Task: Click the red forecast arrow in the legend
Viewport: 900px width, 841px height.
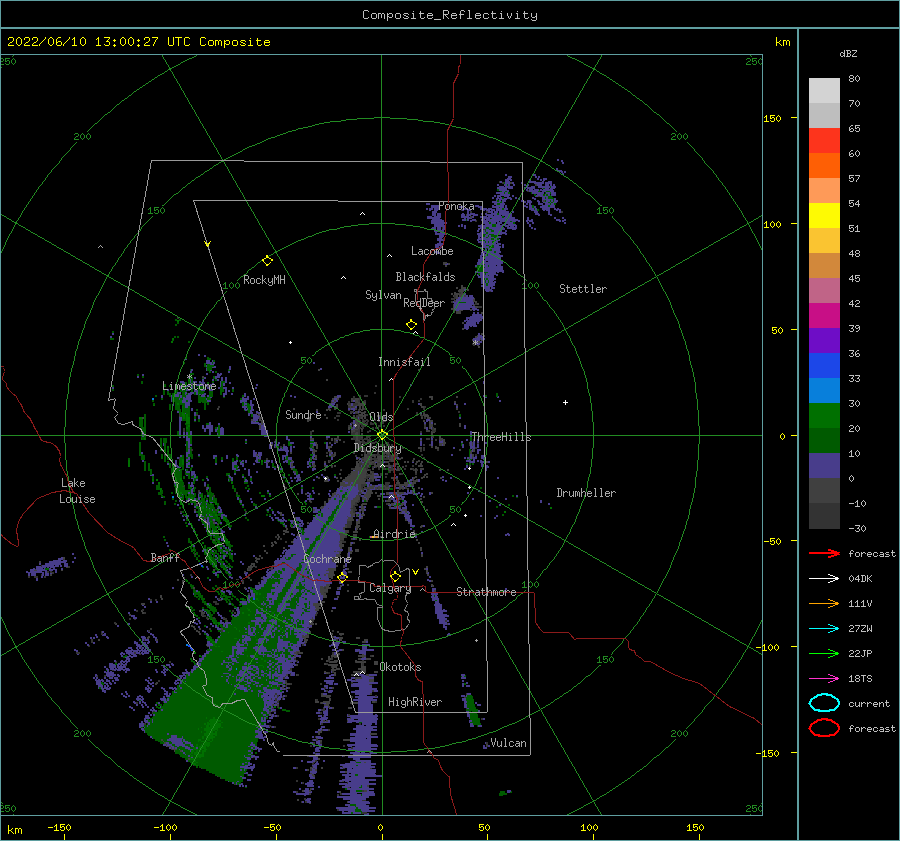Action: [824, 553]
